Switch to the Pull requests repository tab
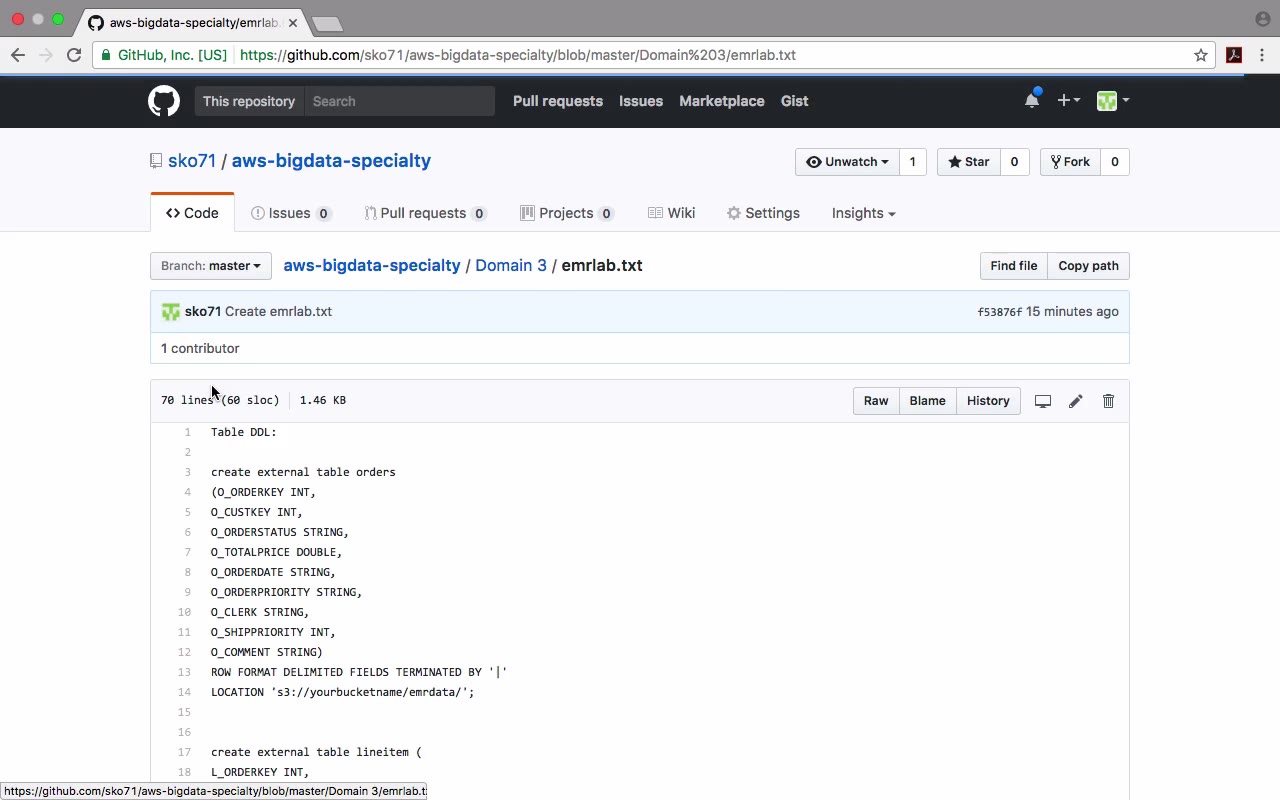1280x800 pixels. [425, 213]
